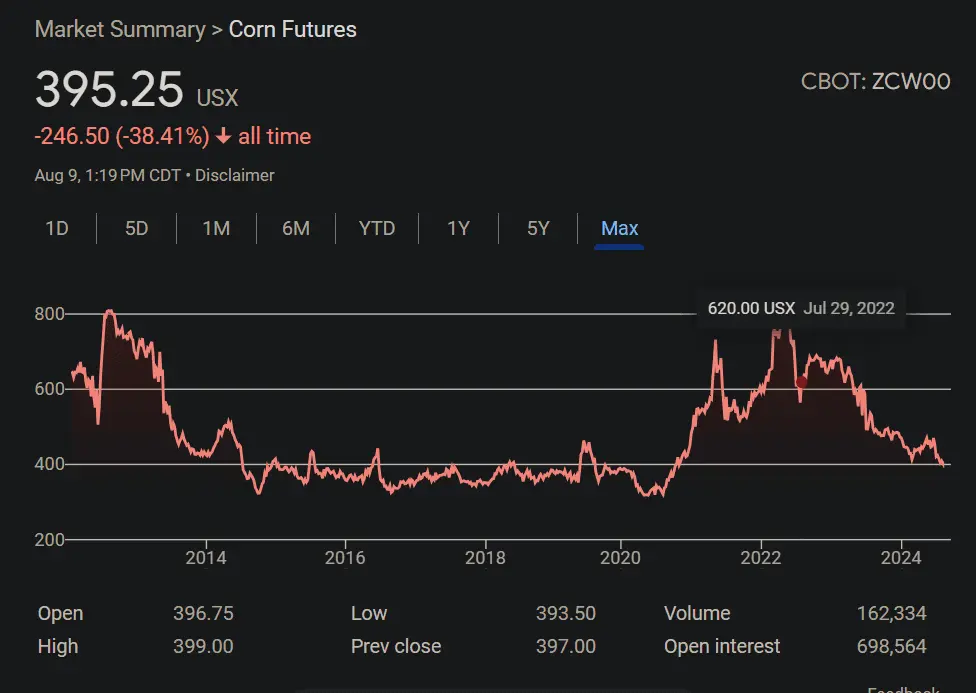
Task: Switch to the 6M time range
Action: click(x=296, y=228)
